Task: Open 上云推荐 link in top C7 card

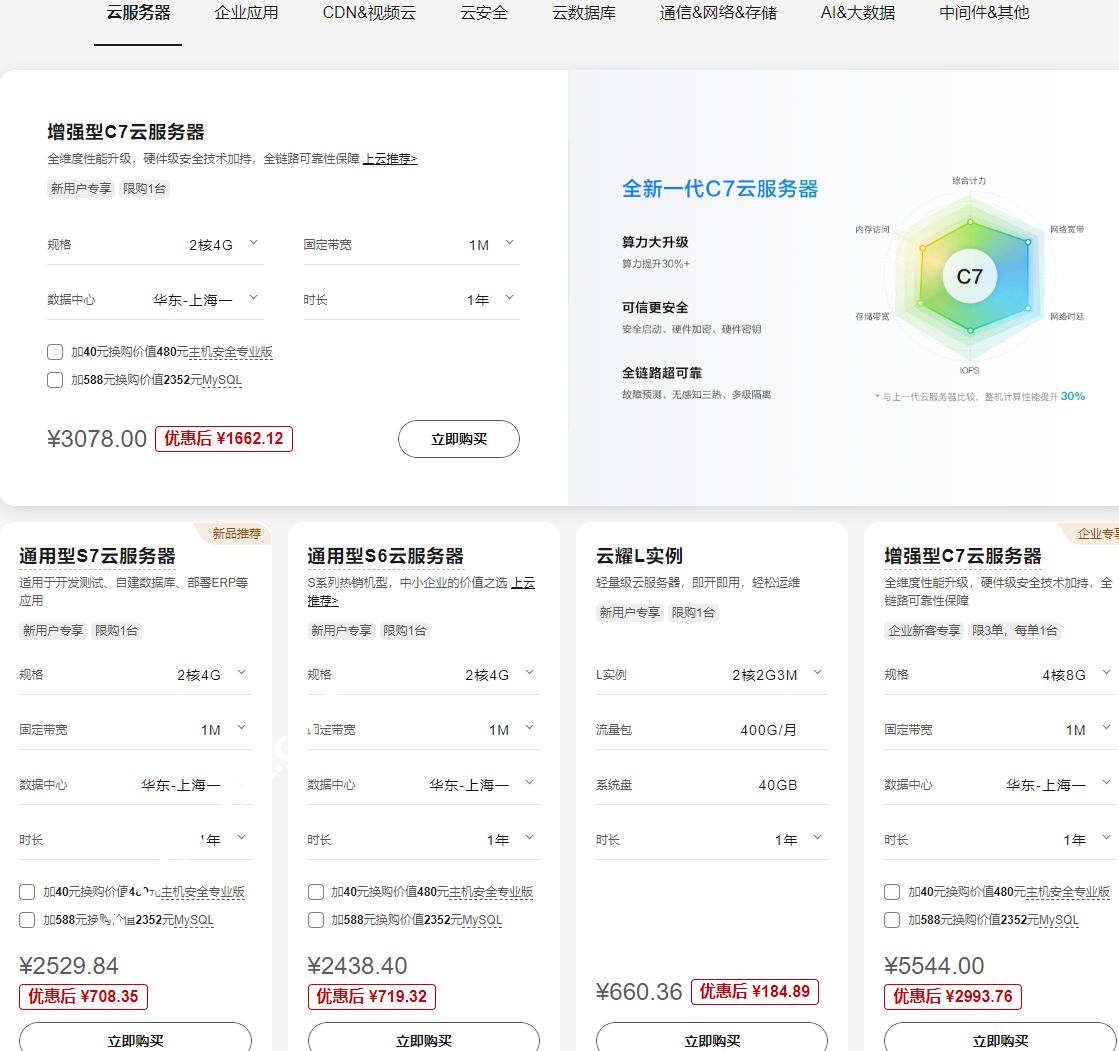Action: tap(389, 159)
